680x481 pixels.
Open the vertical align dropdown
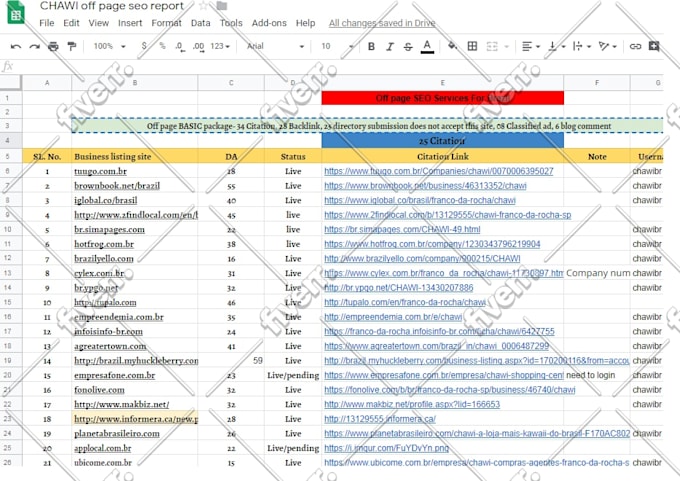(556, 46)
